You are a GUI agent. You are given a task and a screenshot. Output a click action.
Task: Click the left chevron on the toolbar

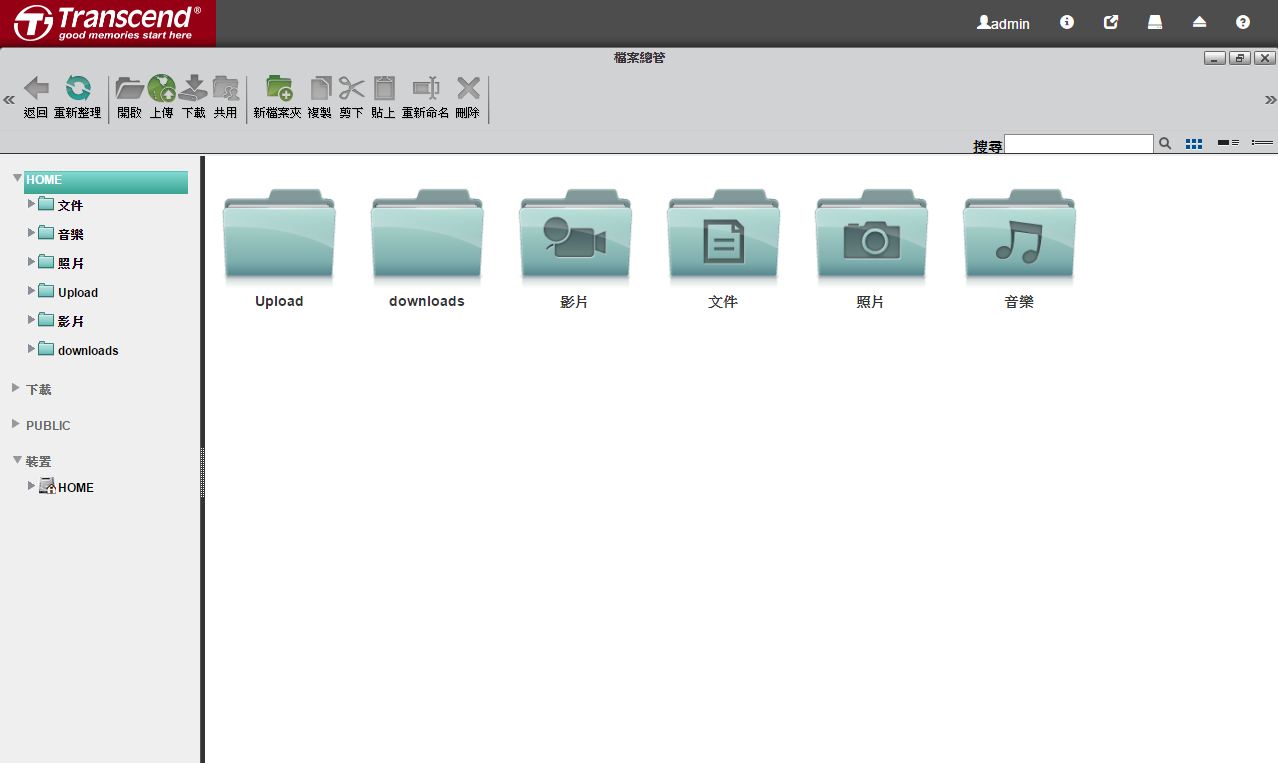9,100
